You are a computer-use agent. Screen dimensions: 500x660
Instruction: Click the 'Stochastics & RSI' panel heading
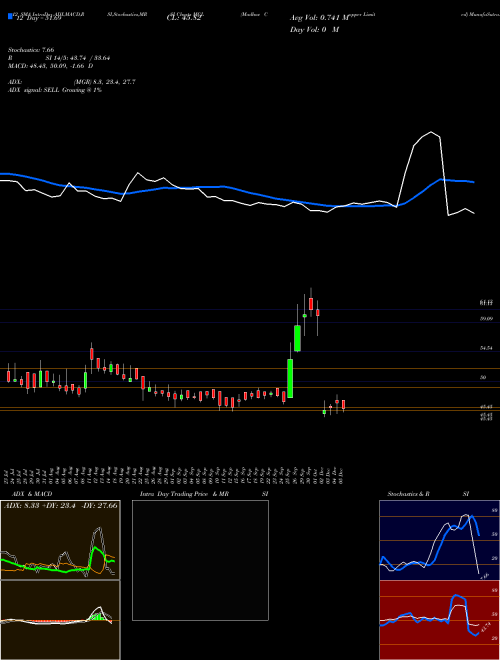[428, 494]
